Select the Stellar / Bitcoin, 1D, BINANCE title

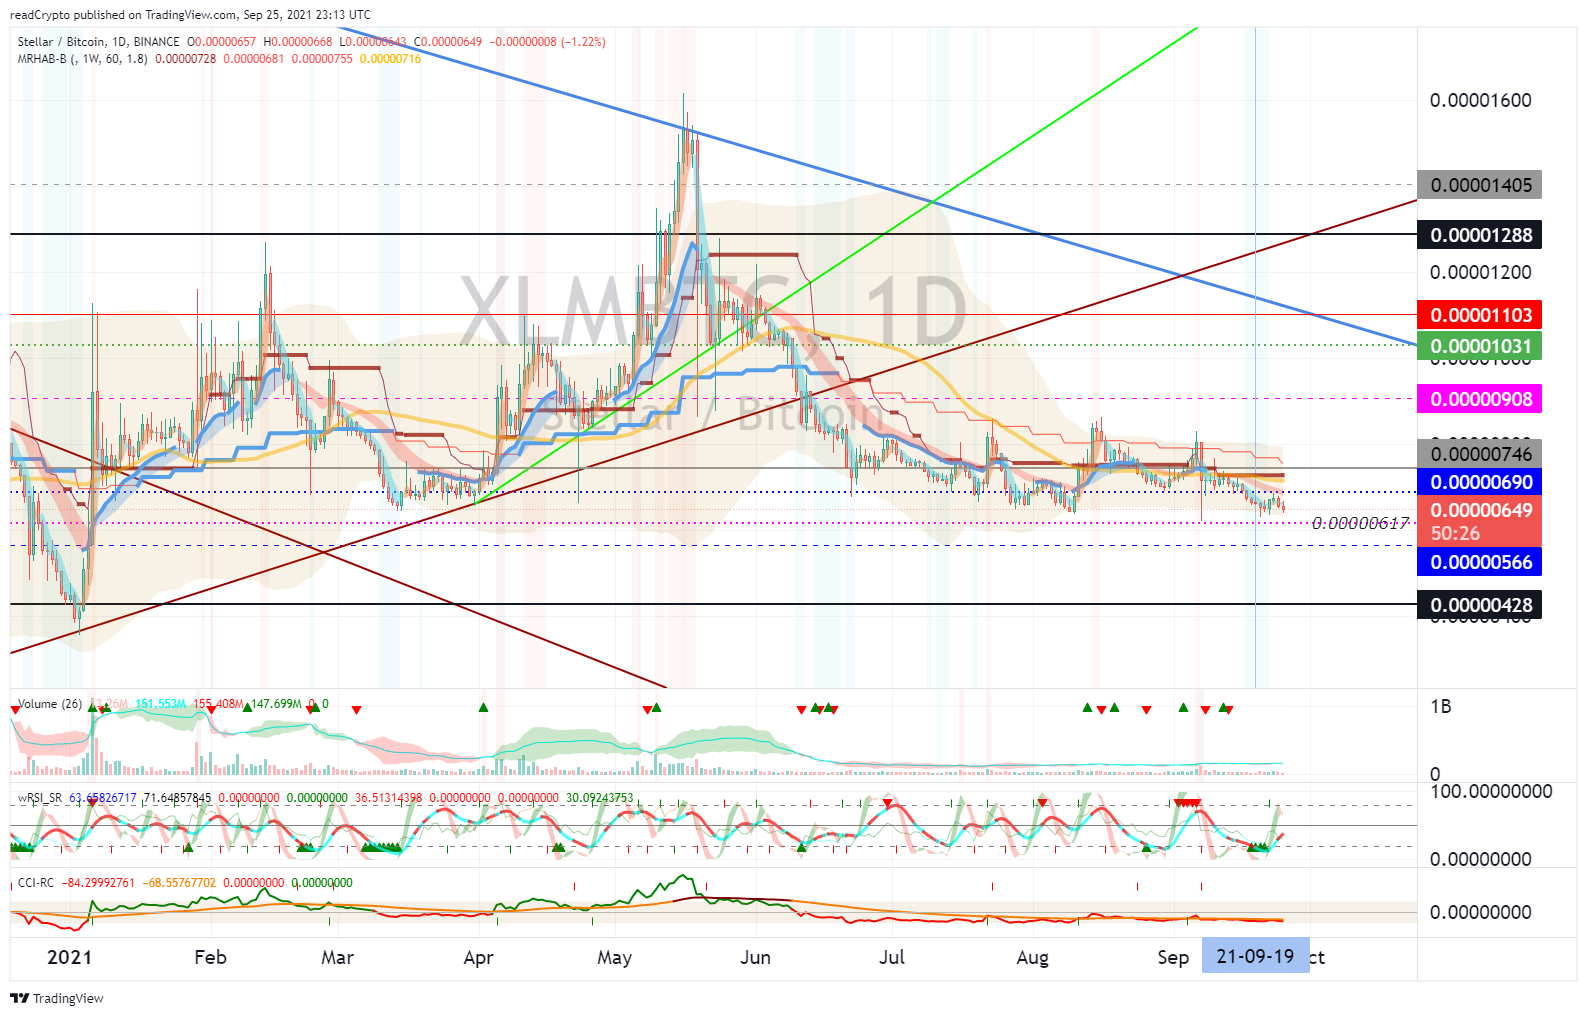(99, 42)
